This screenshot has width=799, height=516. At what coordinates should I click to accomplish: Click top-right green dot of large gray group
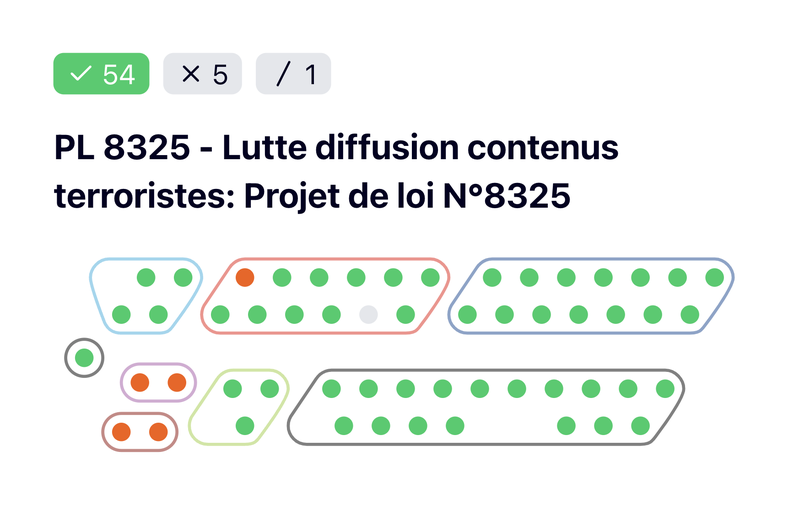click(665, 389)
